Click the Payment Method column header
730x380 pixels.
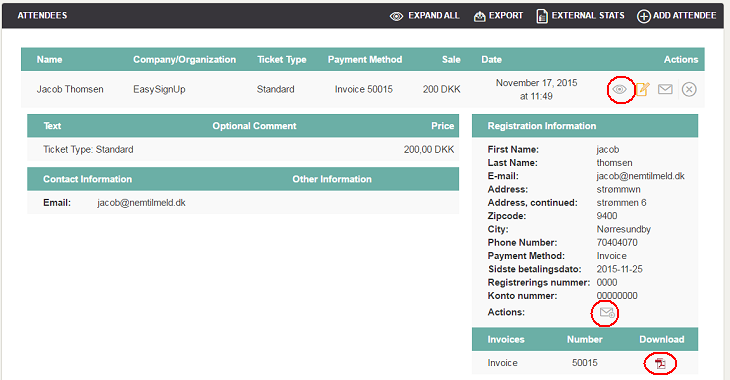coord(365,60)
